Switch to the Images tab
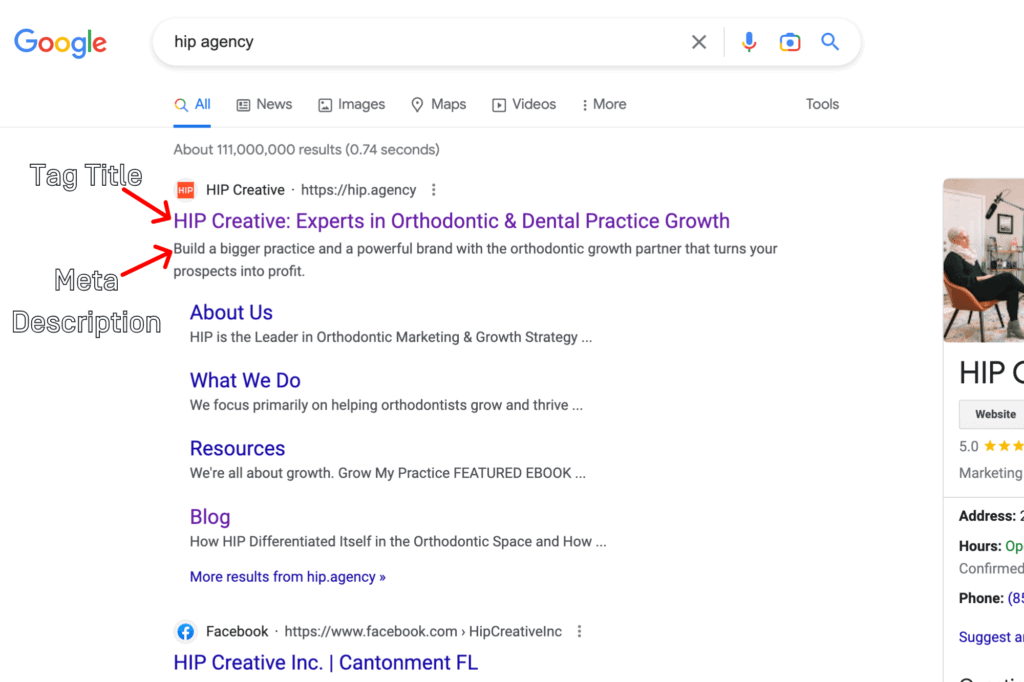The image size is (1024, 682). (351, 105)
